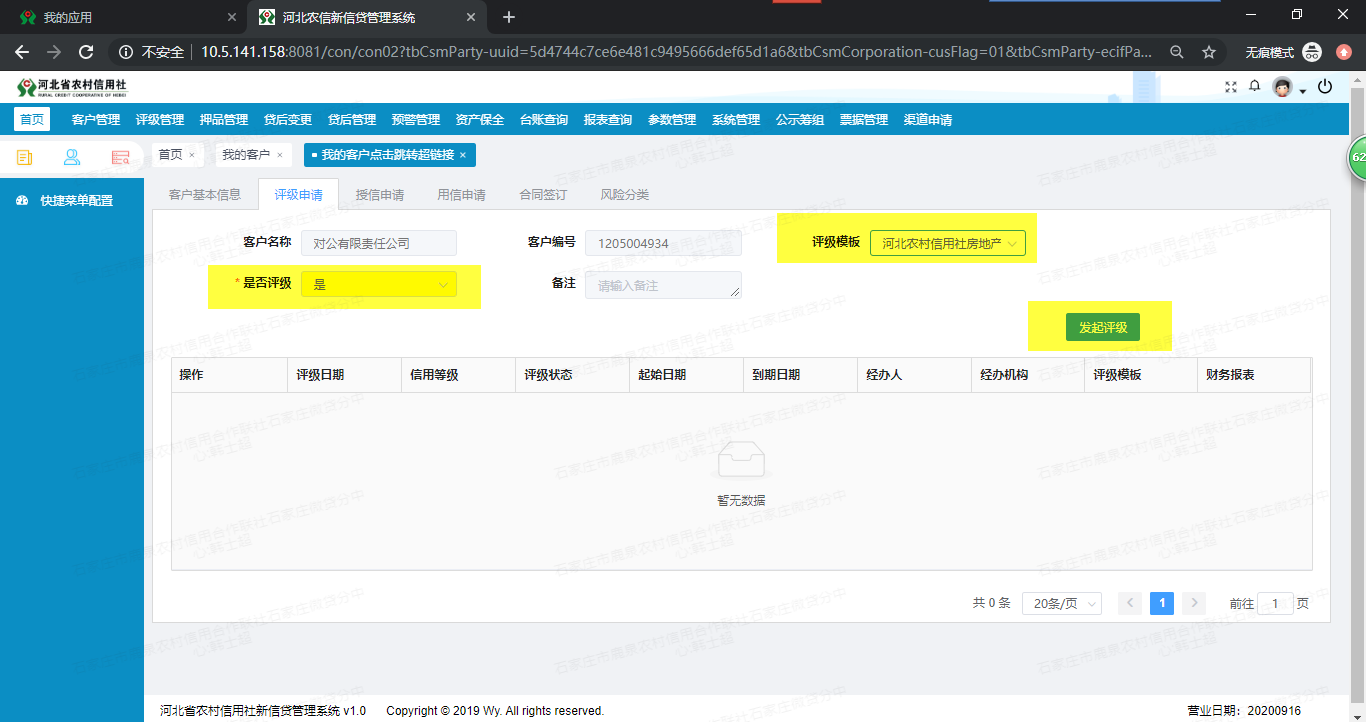The image size is (1366, 722).
Task: Toggle fullscreen mode via the expand icon
Action: click(1230, 87)
